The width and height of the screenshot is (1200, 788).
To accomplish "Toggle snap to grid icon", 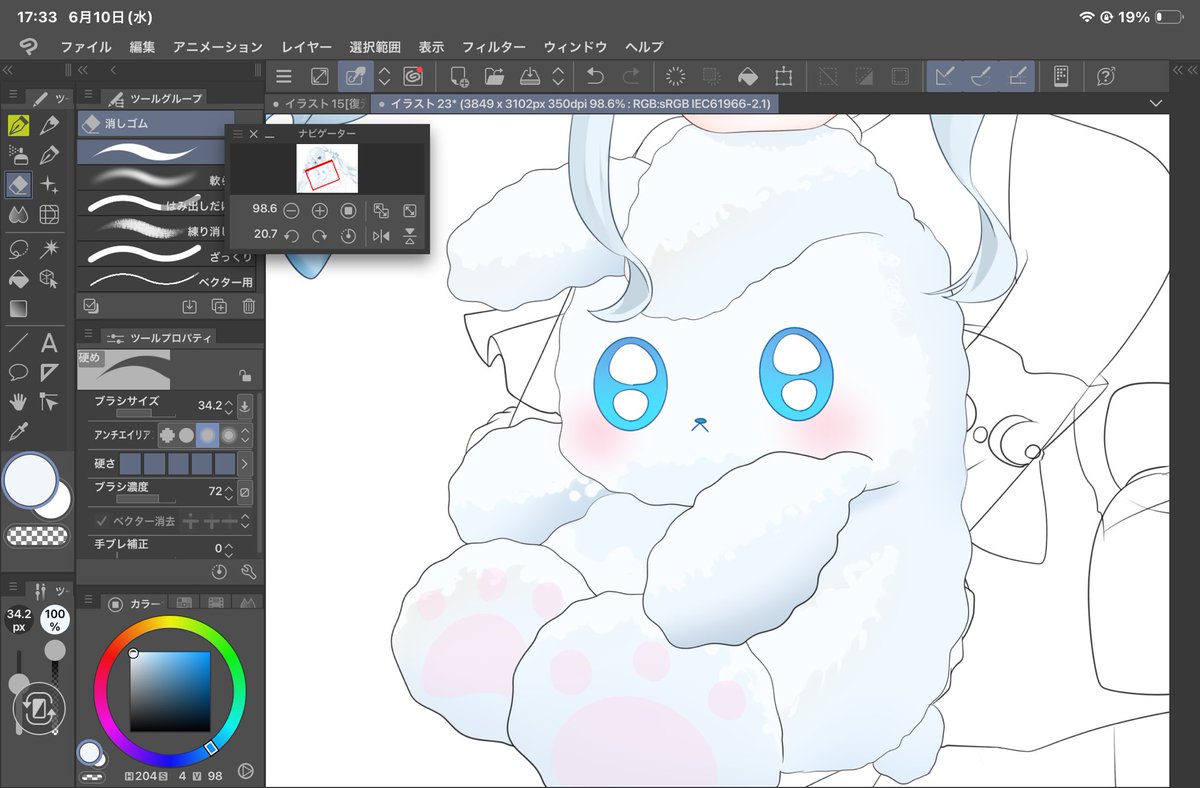I will click(1018, 76).
